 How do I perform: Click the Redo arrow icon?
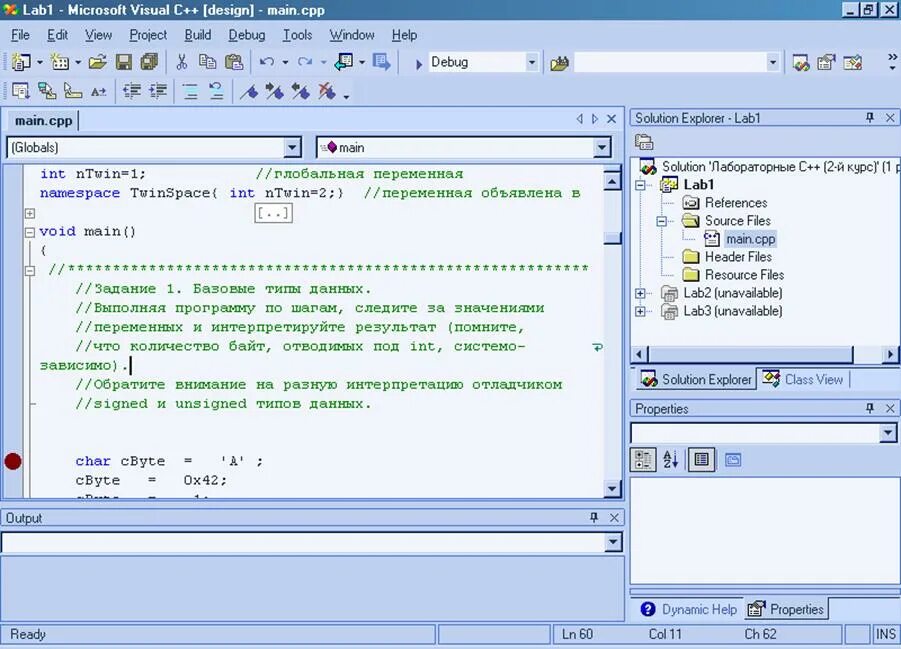coord(305,62)
